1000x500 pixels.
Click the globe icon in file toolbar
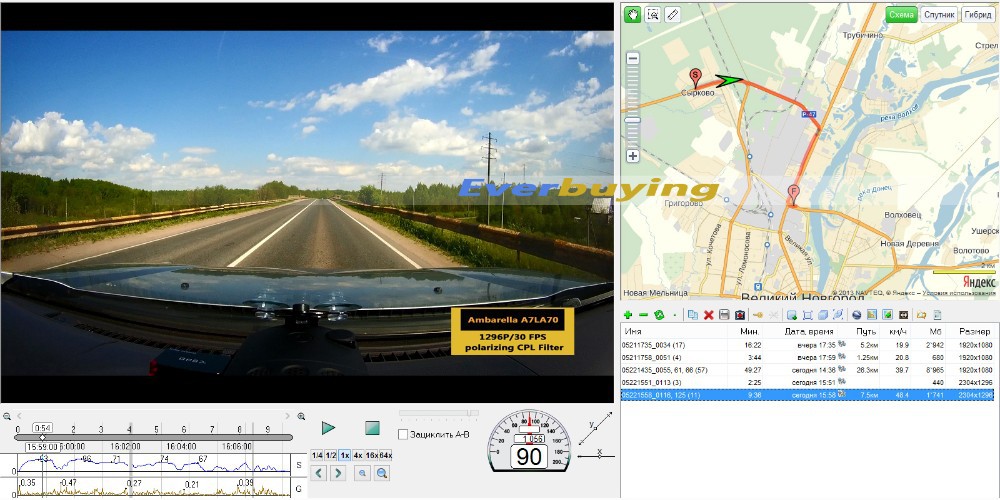click(857, 315)
